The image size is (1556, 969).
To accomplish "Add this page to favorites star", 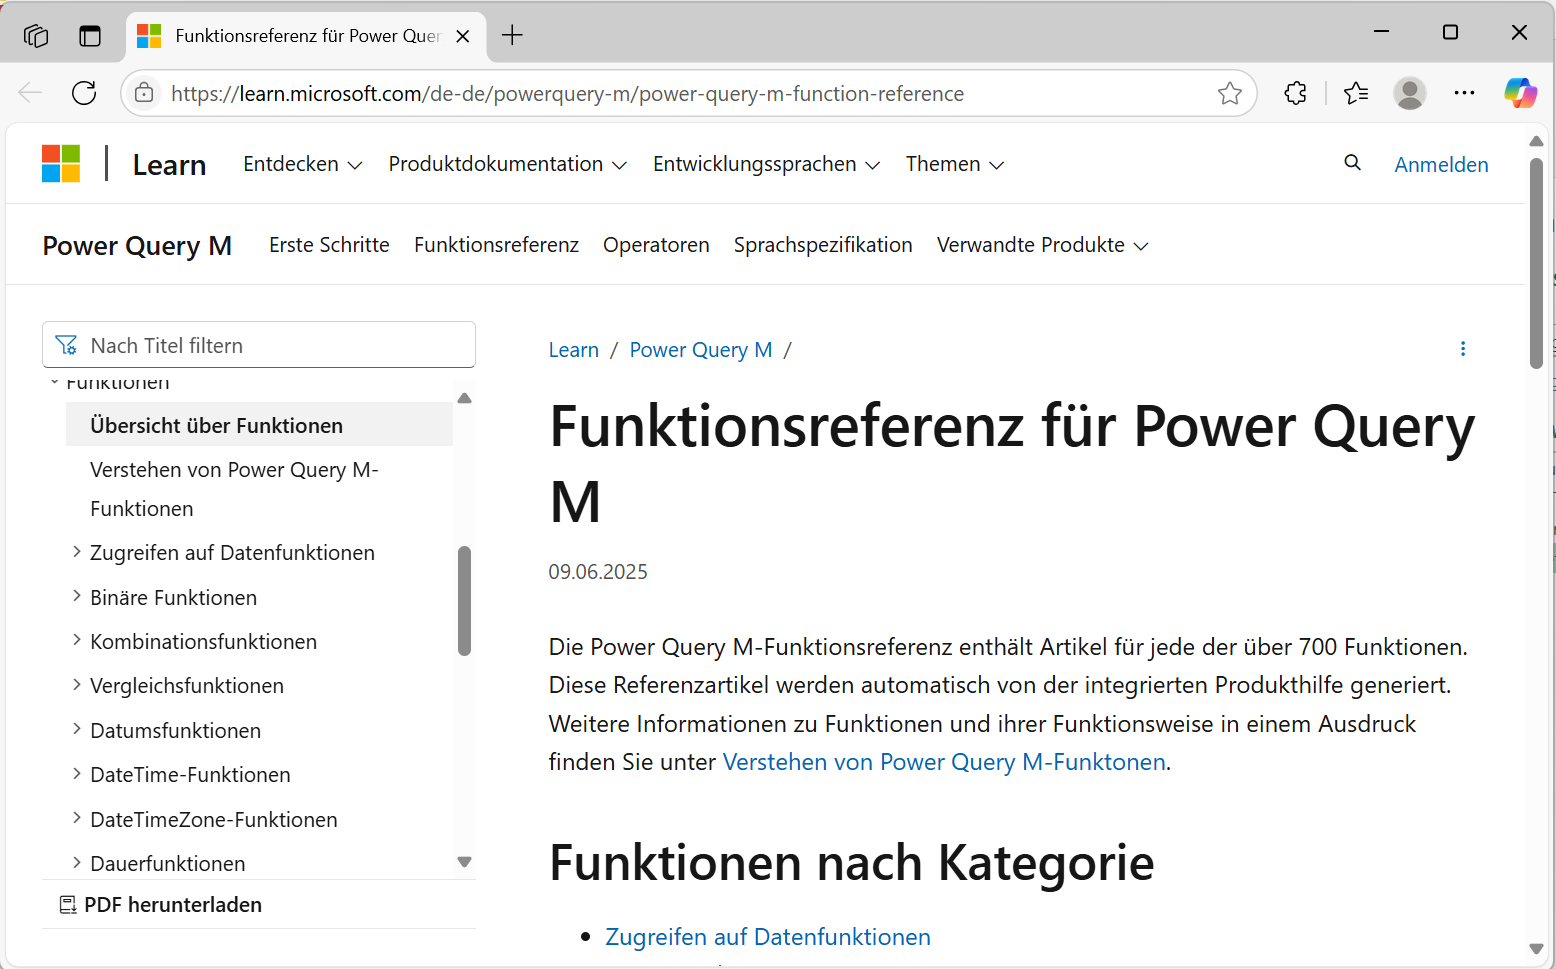I will coord(1230,93).
